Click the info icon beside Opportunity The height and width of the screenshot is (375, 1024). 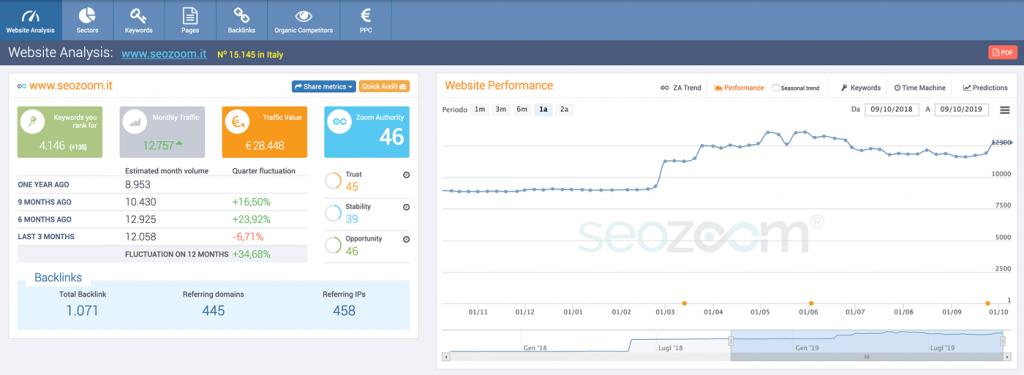[x=406, y=239]
